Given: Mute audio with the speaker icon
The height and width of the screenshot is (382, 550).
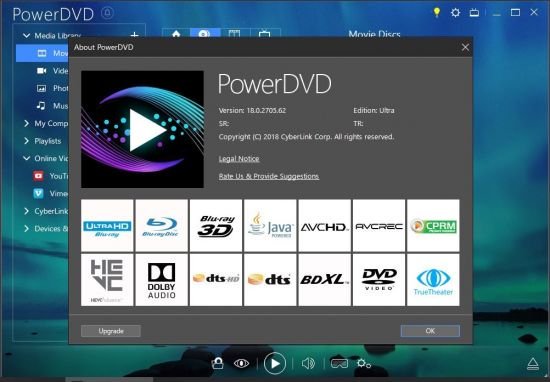Looking at the screenshot, I should point(308,363).
